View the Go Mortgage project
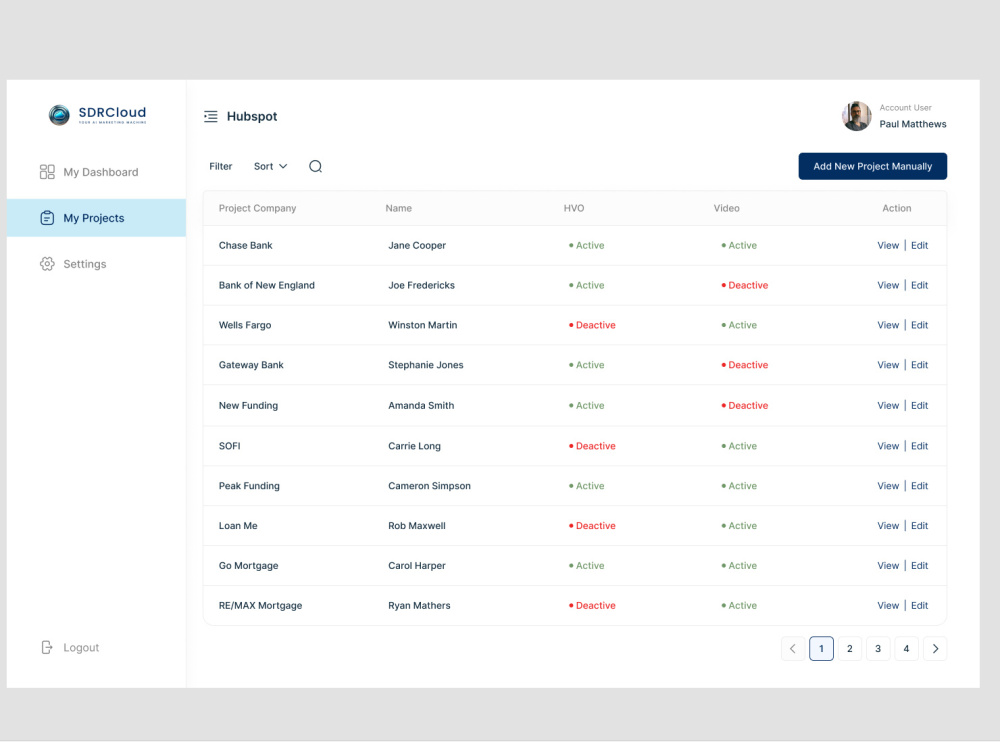 point(888,566)
